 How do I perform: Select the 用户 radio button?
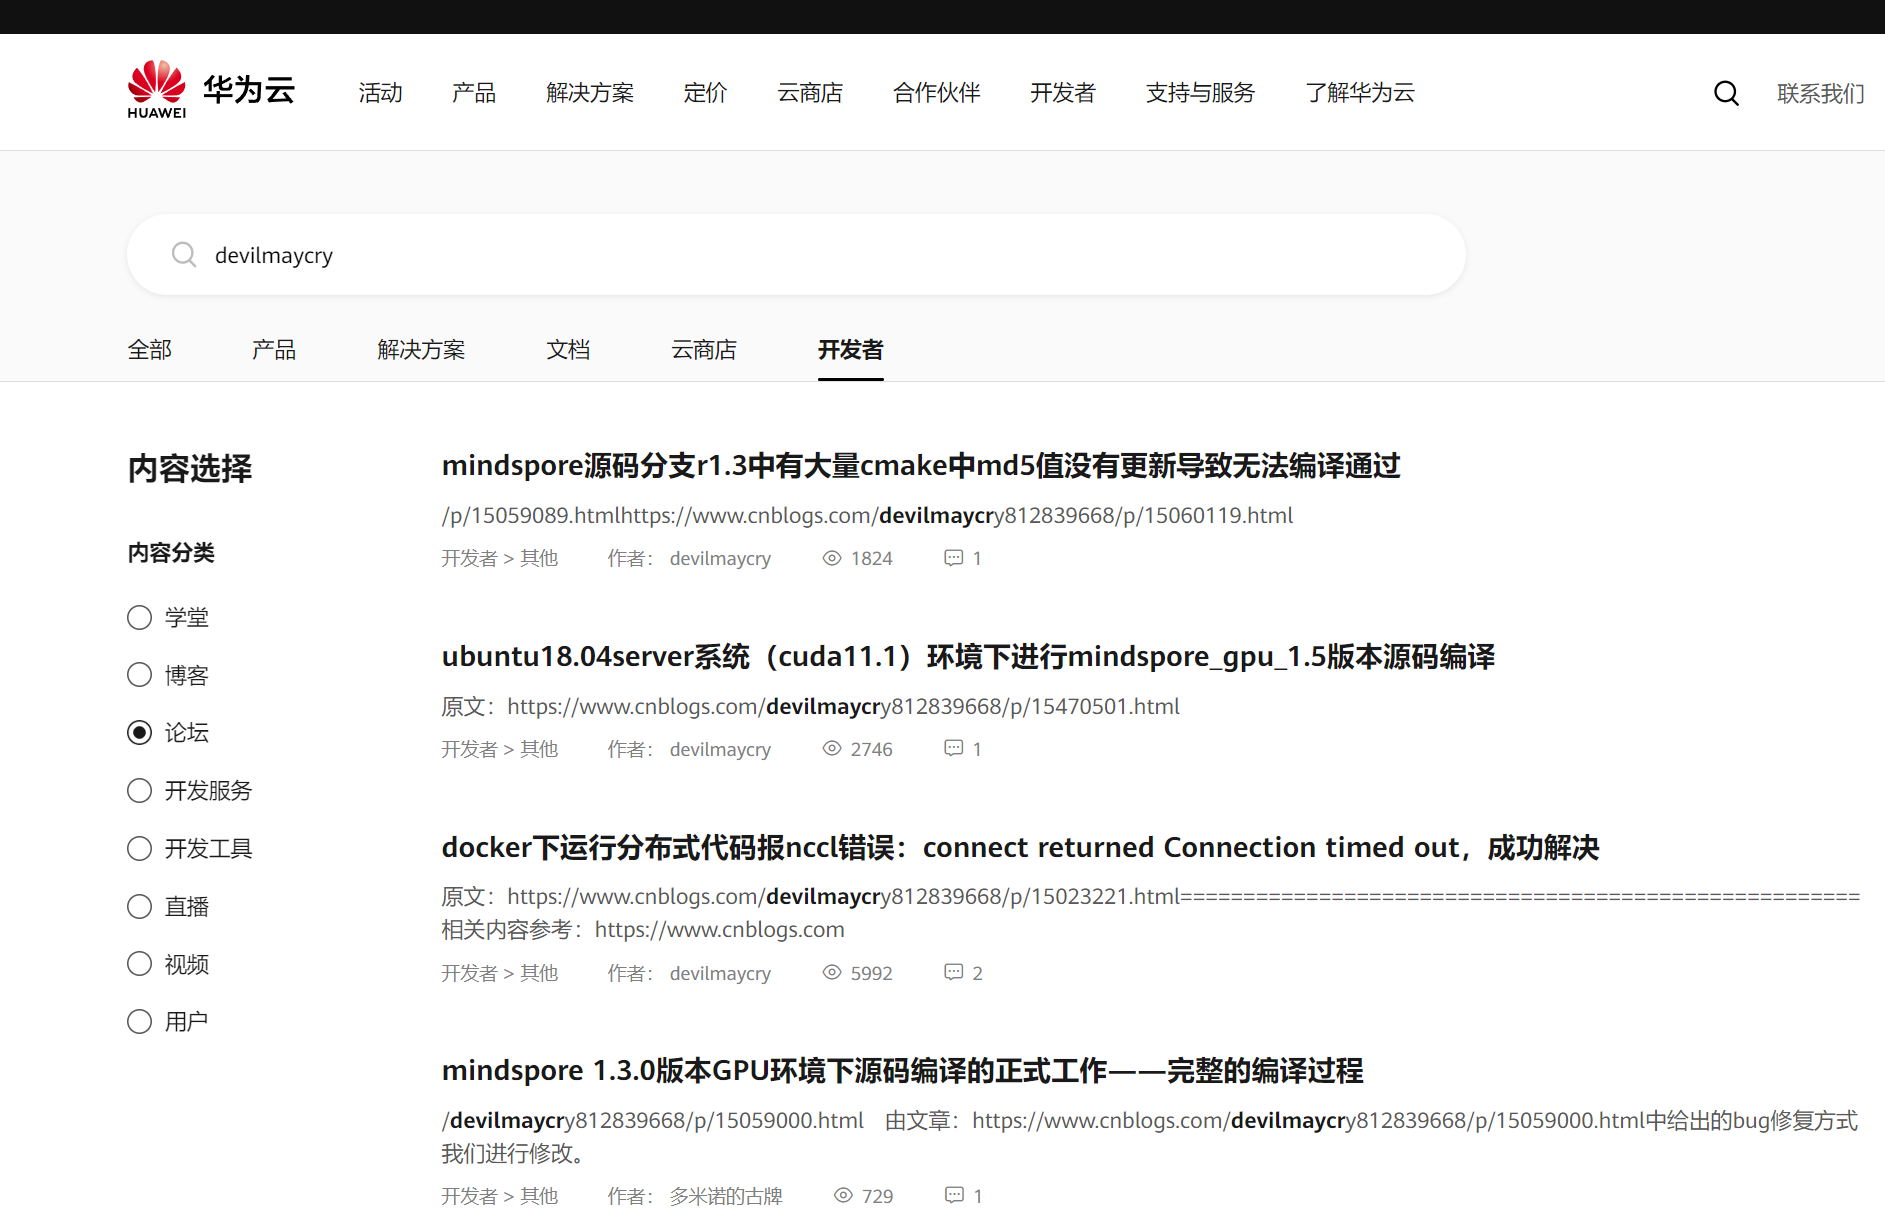coord(140,1022)
